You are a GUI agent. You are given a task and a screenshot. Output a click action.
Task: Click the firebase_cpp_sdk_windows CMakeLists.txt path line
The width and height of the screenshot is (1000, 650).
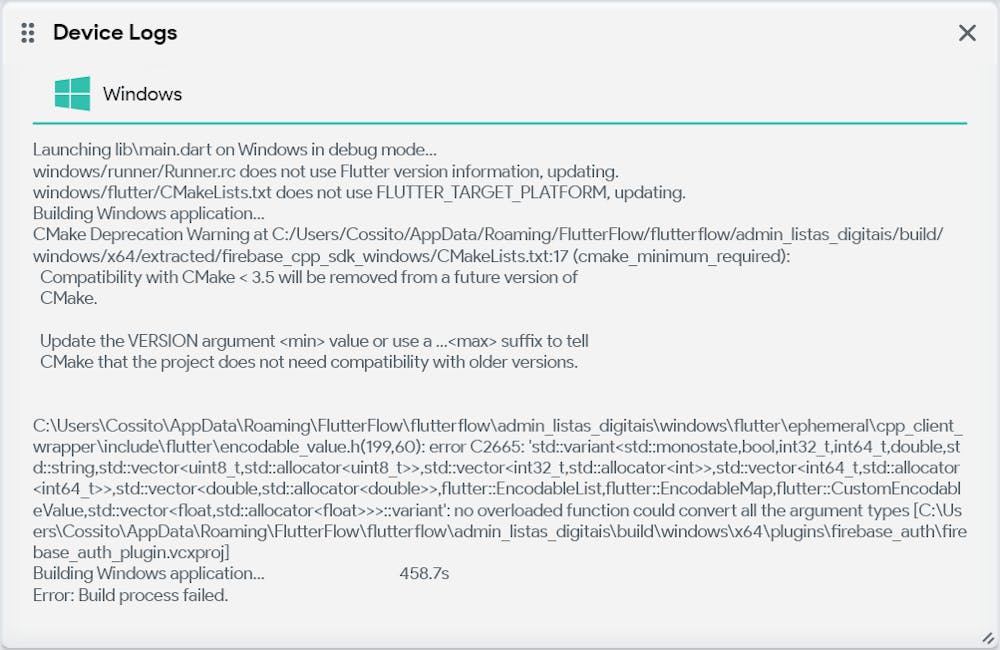411,256
